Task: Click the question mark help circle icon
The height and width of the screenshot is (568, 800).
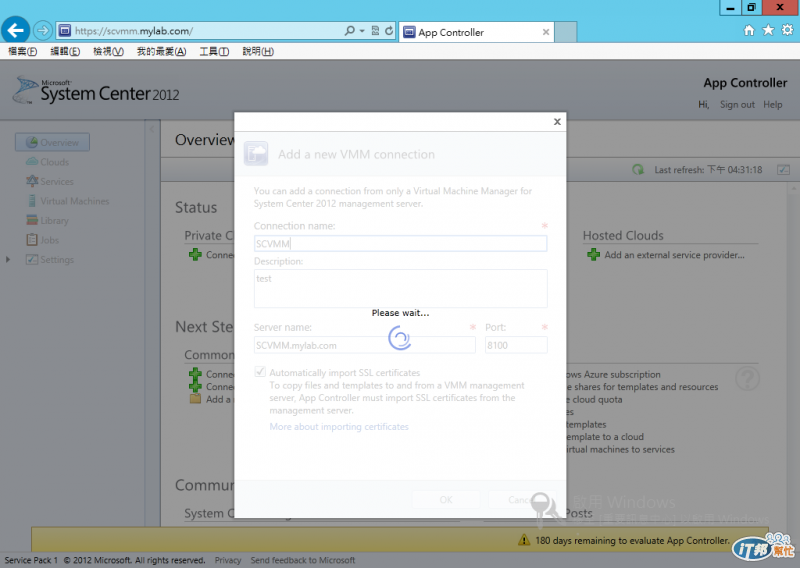Action: click(x=747, y=379)
